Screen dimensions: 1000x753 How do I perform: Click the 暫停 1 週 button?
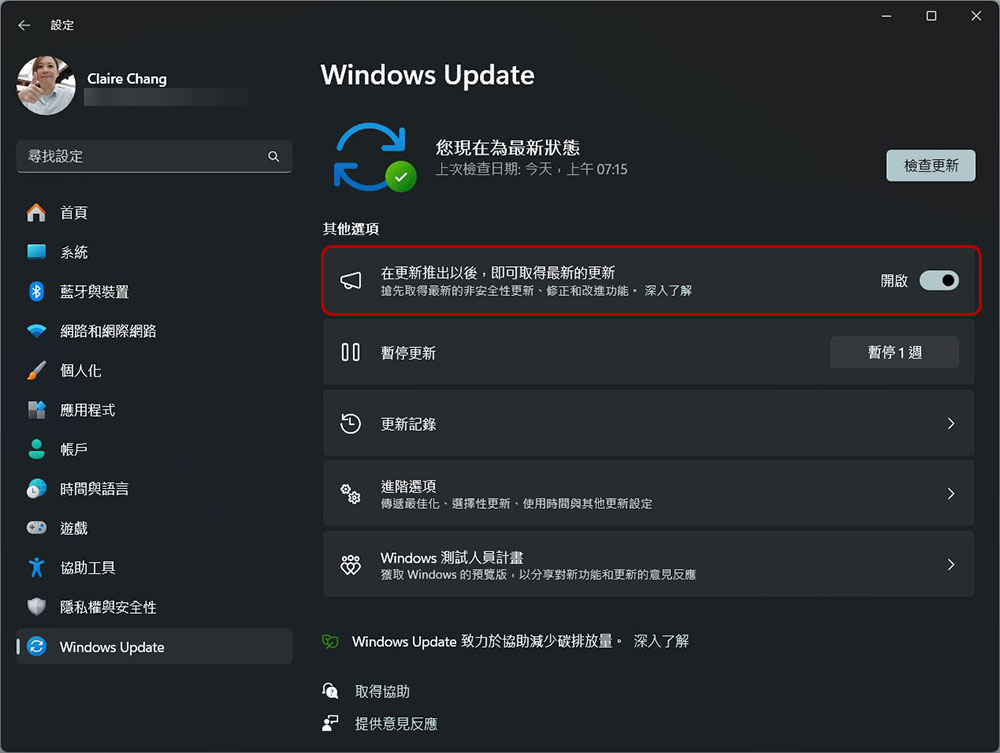click(894, 352)
